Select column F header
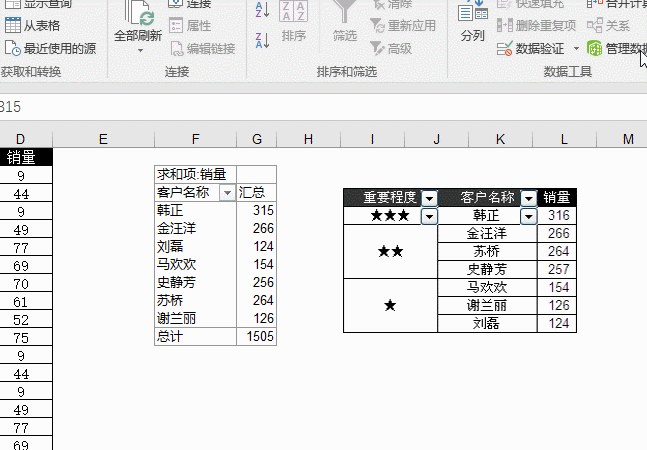Image resolution: width=647 pixels, height=450 pixels. pos(195,139)
